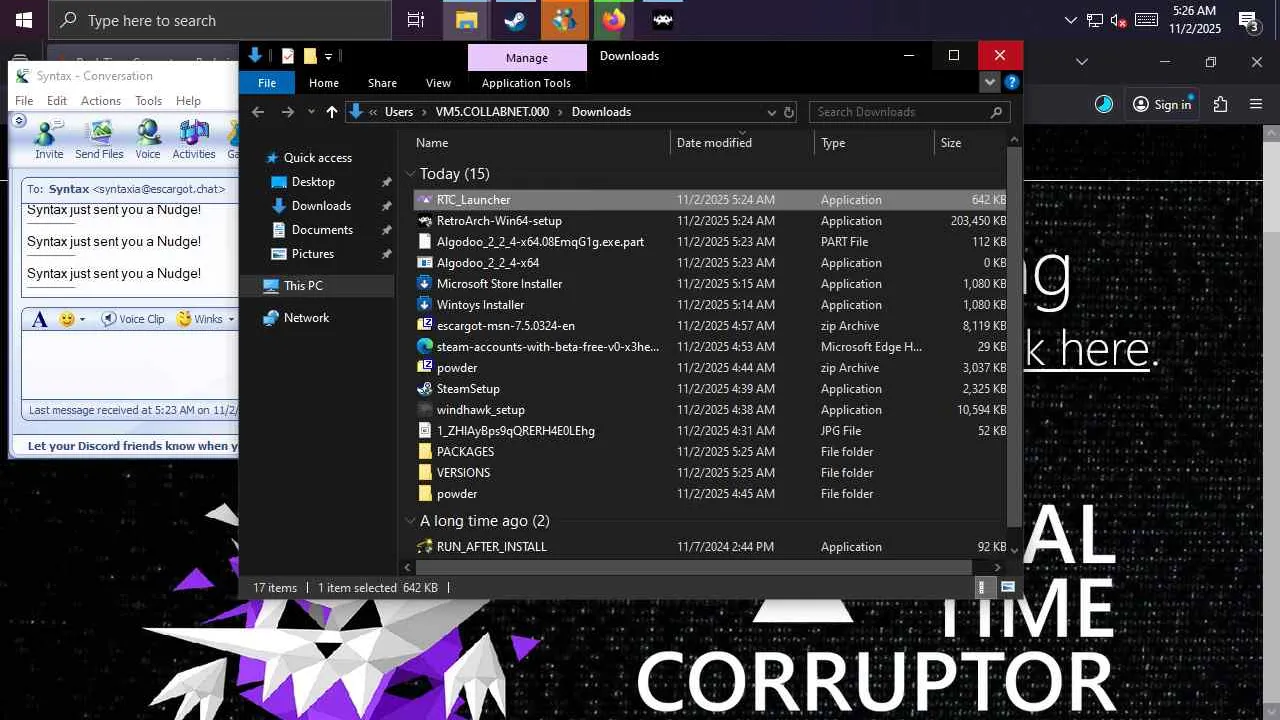Send a Voice Clip in Messenger

134,319
